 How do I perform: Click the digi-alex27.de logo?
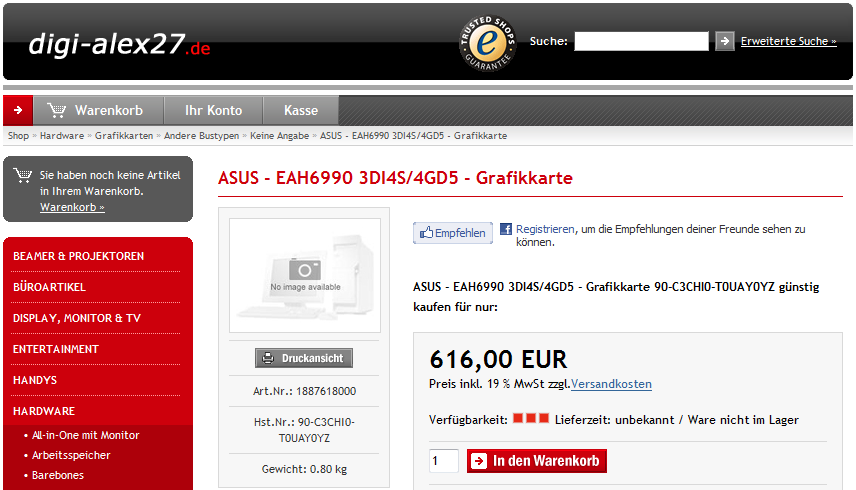(119, 44)
